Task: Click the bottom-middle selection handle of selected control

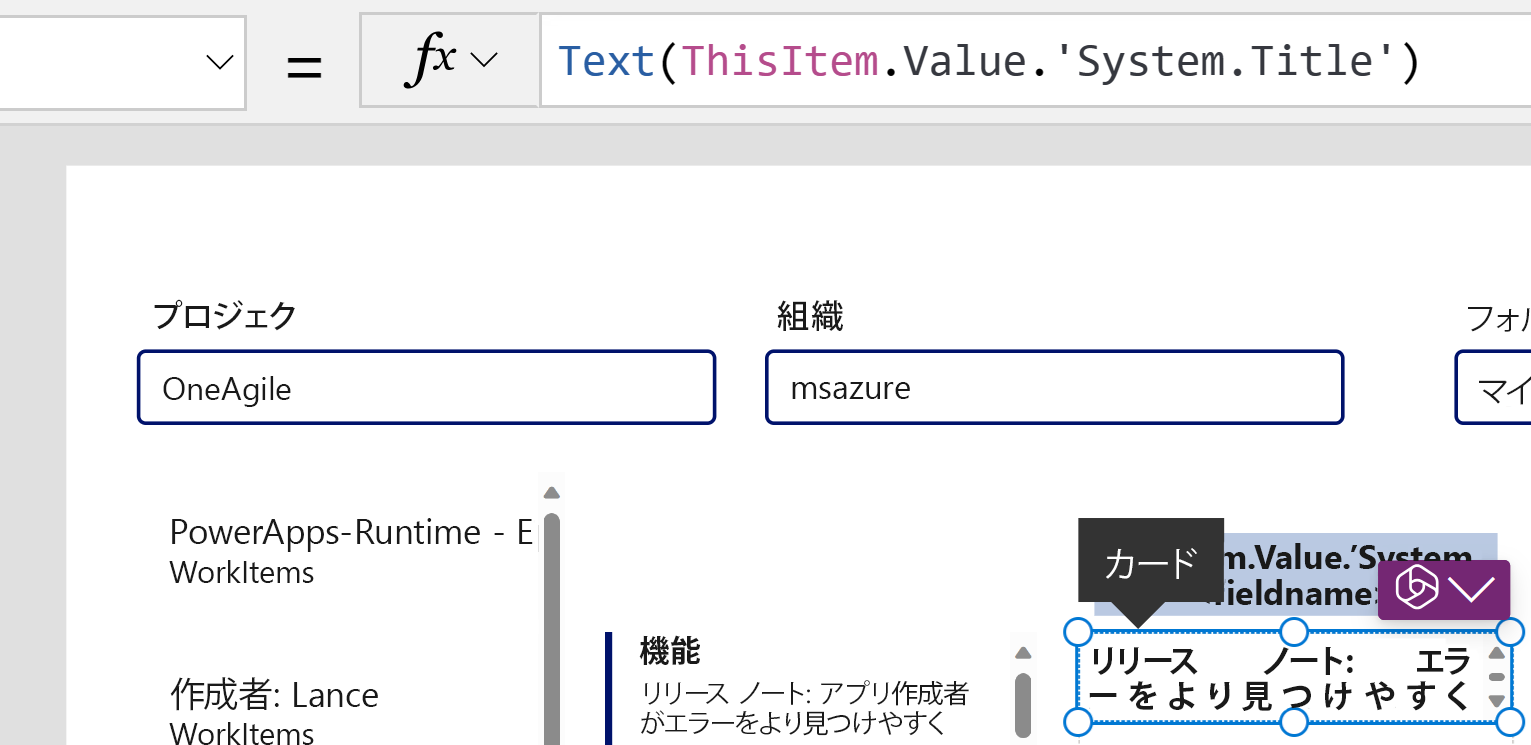Action: click(x=1294, y=721)
